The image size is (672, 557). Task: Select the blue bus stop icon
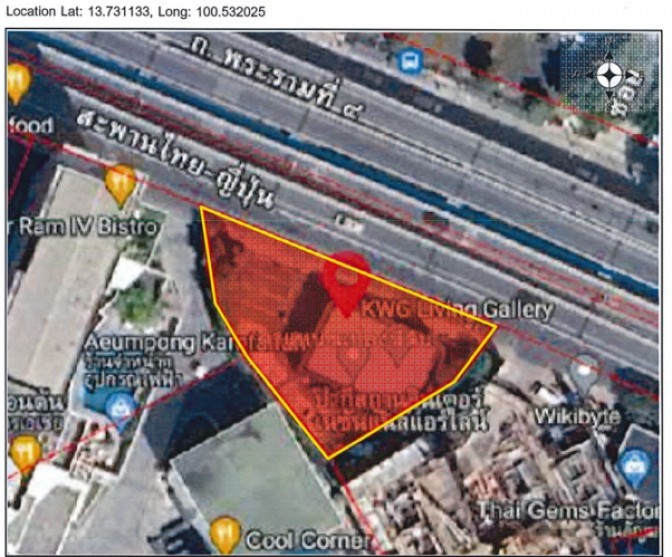(407, 61)
